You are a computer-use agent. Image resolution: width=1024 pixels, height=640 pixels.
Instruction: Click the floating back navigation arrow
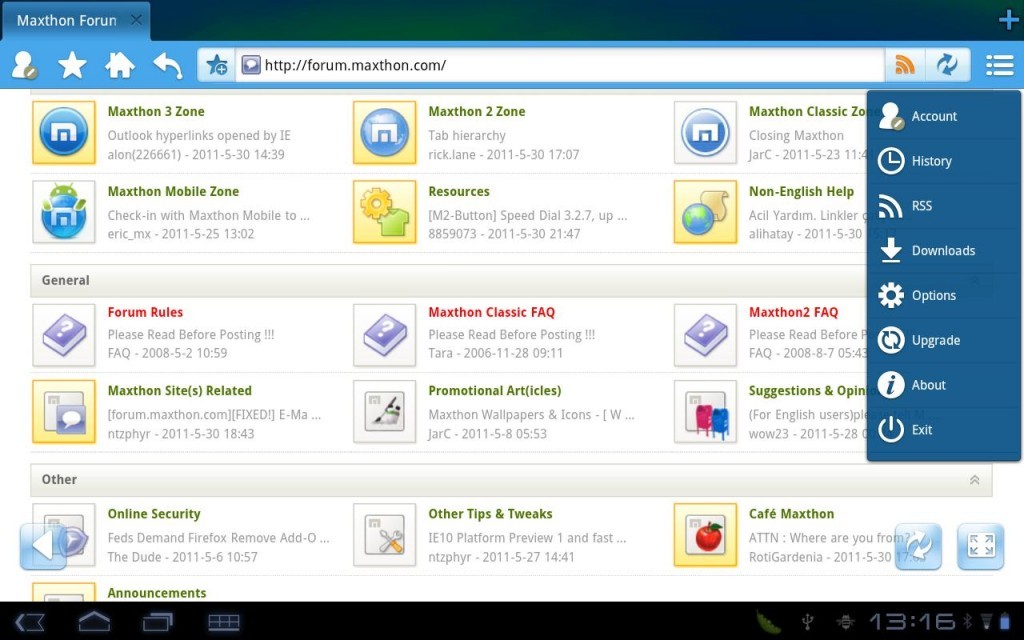(x=43, y=546)
